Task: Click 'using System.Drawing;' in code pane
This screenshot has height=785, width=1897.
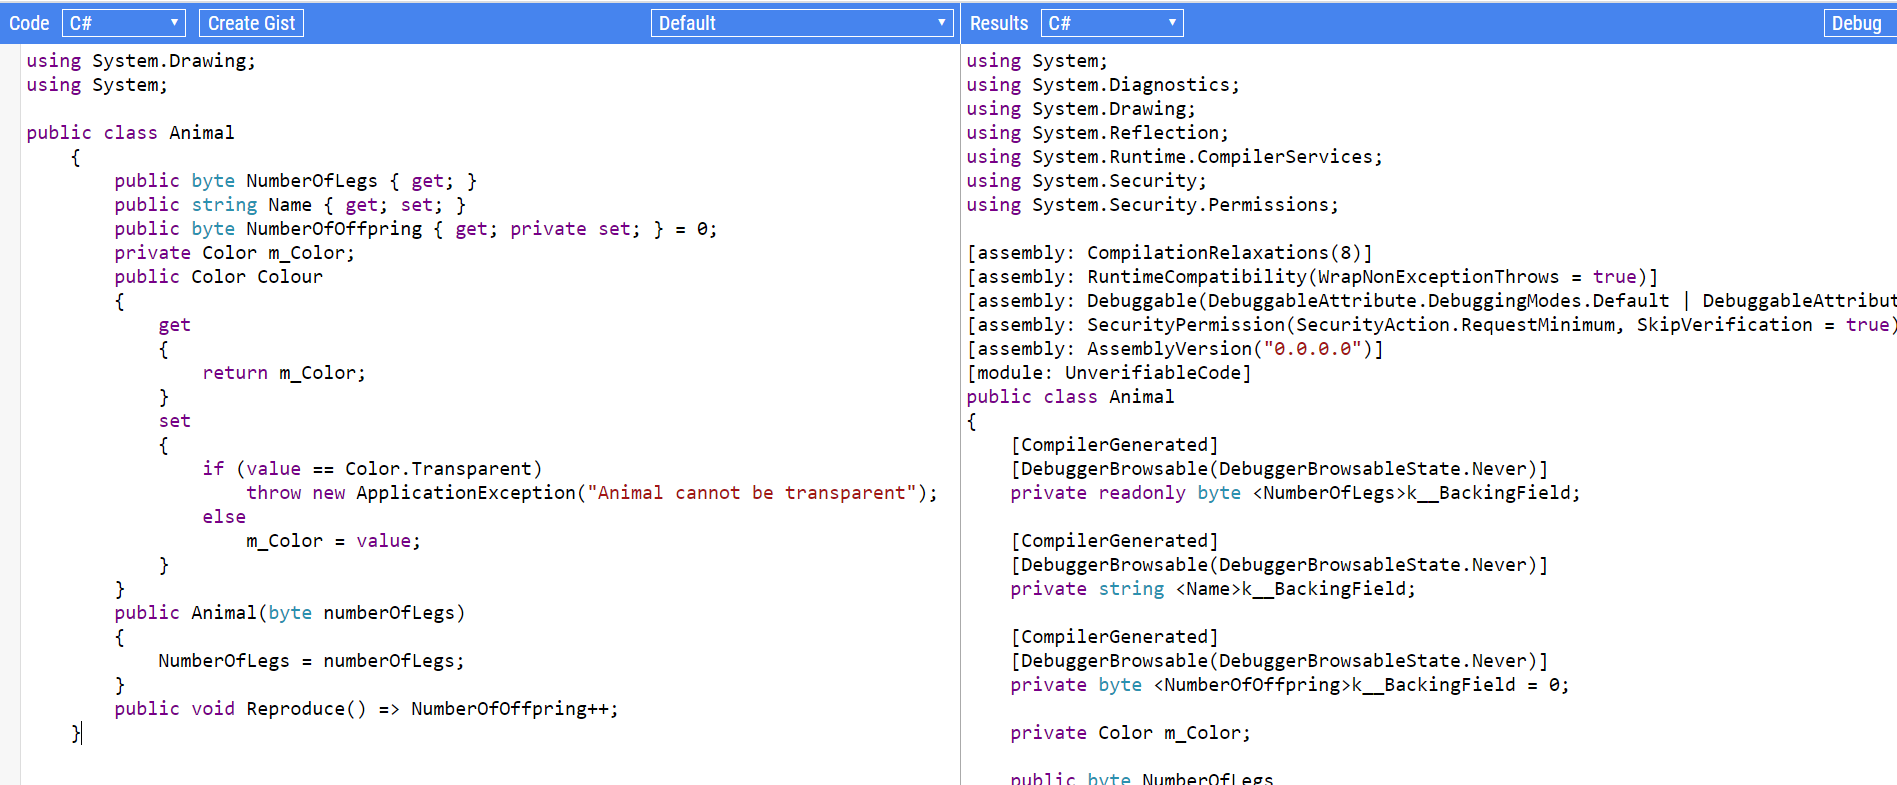Action: click(x=140, y=61)
